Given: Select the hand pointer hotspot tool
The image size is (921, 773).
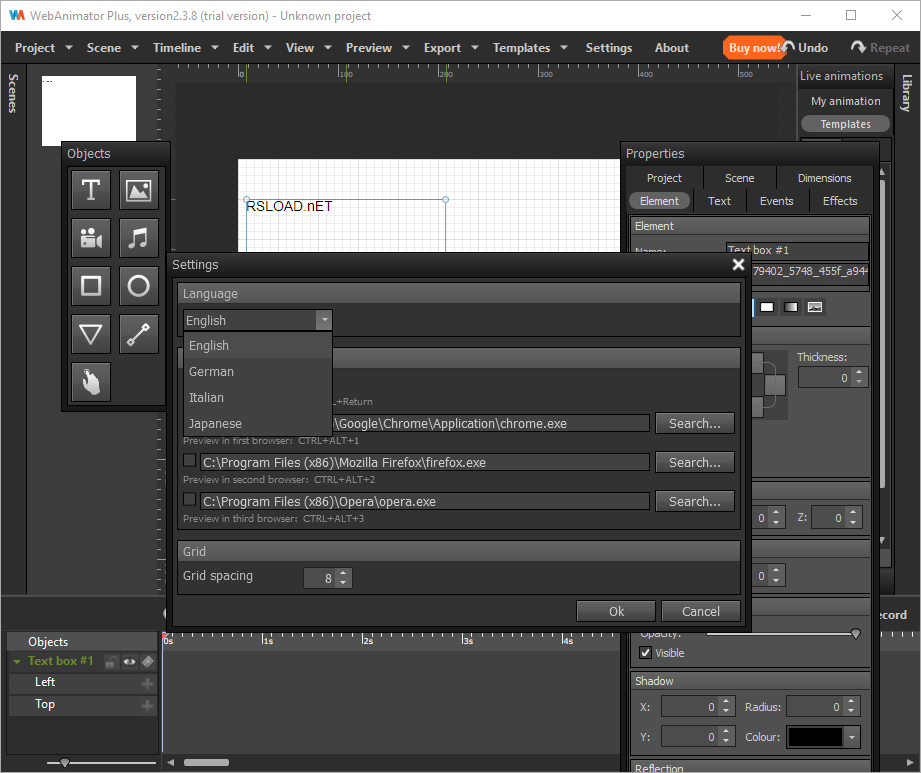Looking at the screenshot, I should [91, 383].
